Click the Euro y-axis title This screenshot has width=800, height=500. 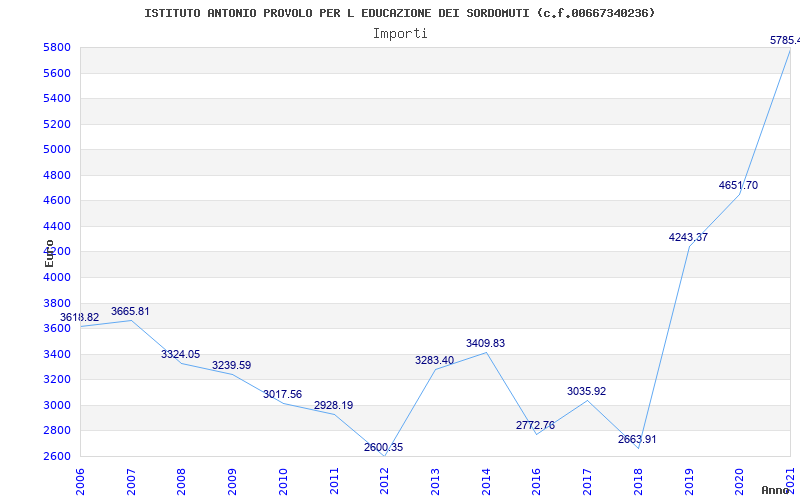pyautogui.click(x=49, y=252)
